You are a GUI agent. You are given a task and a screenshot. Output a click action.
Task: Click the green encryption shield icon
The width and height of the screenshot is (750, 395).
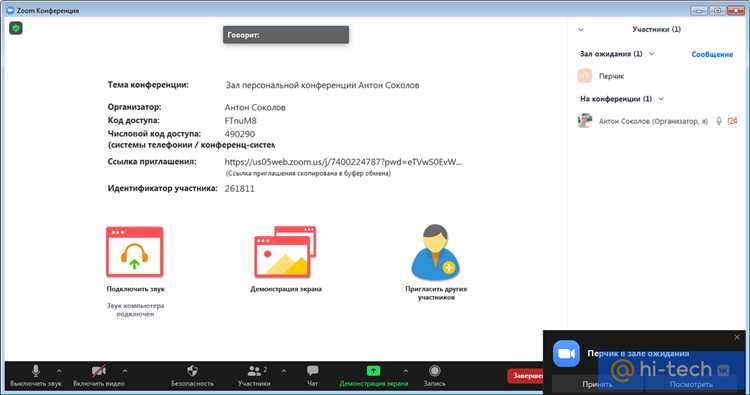pyautogui.click(x=16, y=28)
